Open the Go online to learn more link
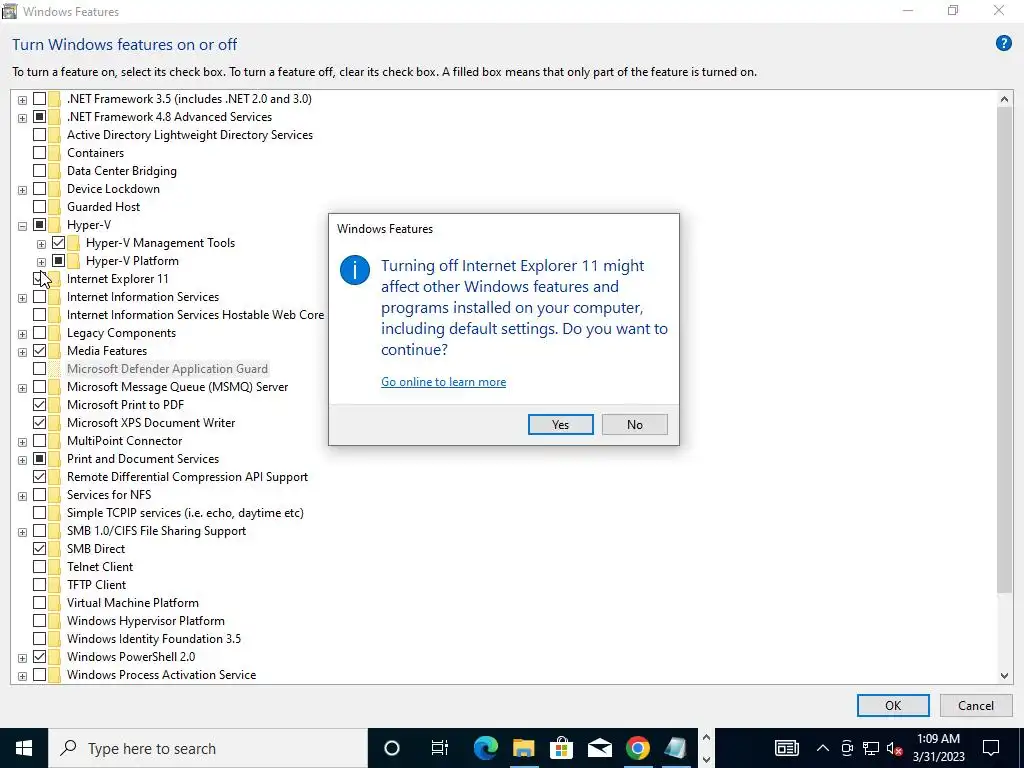Screen dimensions: 1024x768 pyautogui.click(x=443, y=382)
